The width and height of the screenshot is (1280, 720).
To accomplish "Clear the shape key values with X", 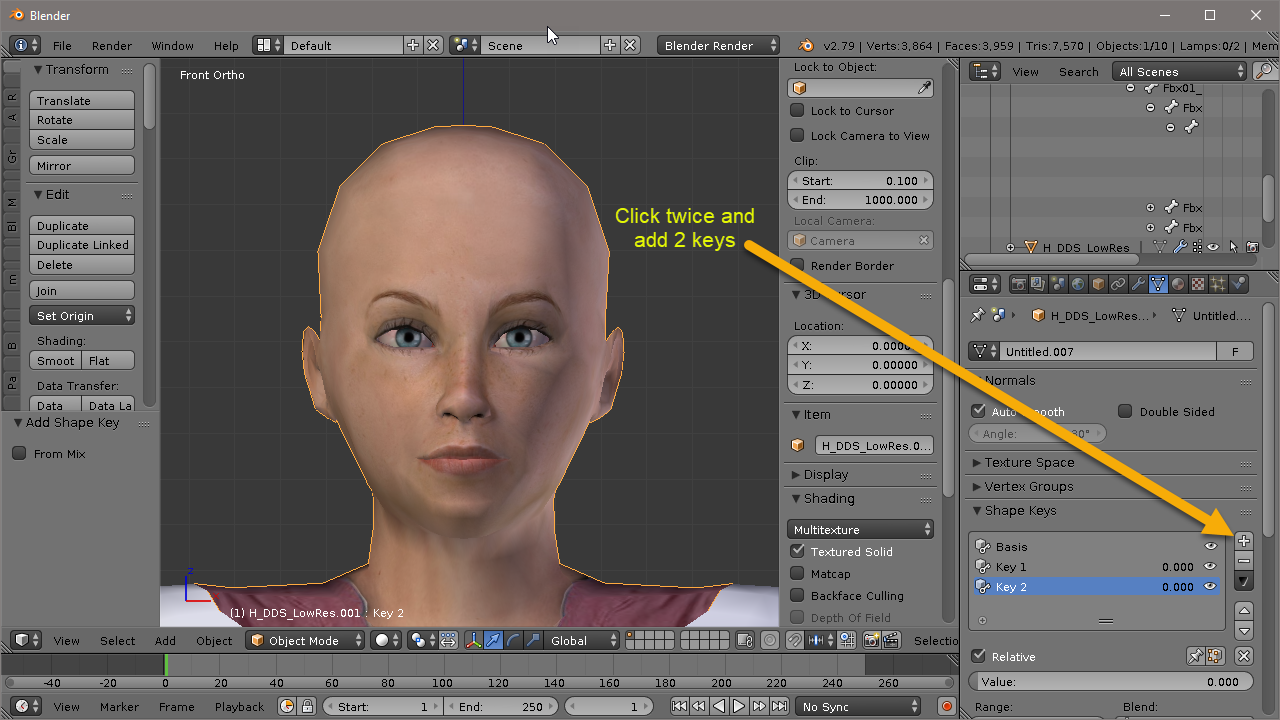I will 1243,656.
